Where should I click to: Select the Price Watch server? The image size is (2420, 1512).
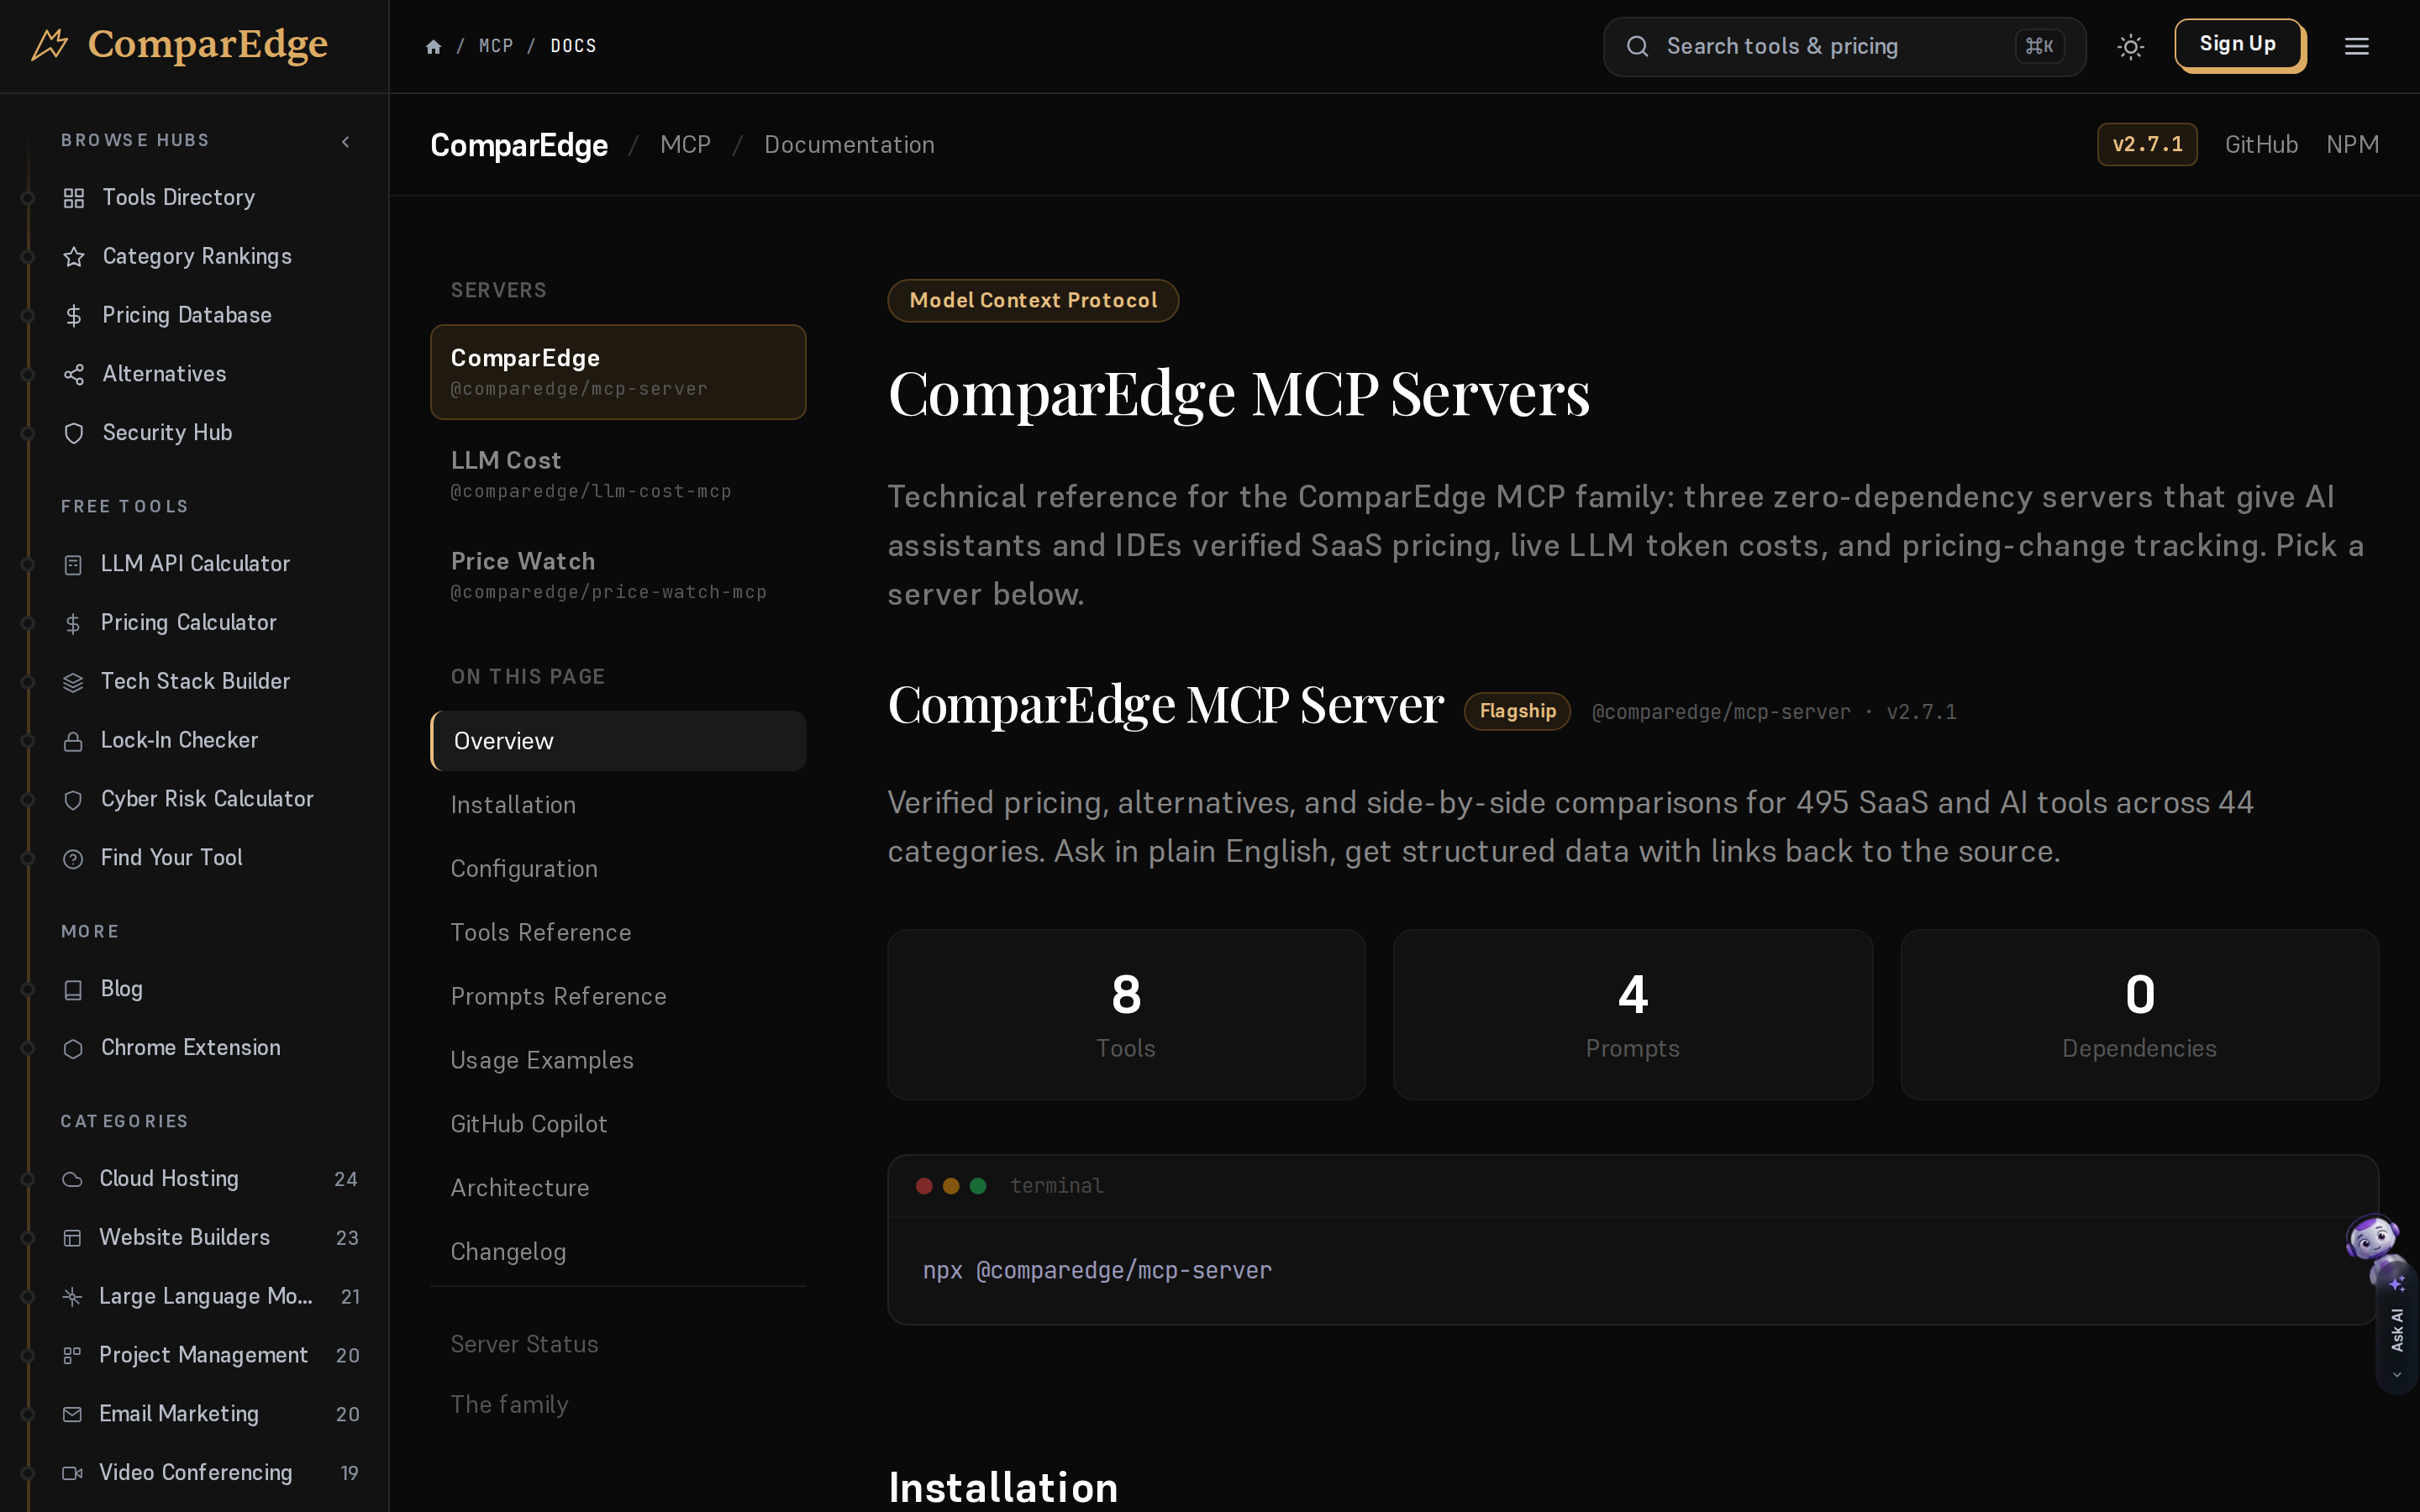click(x=618, y=575)
